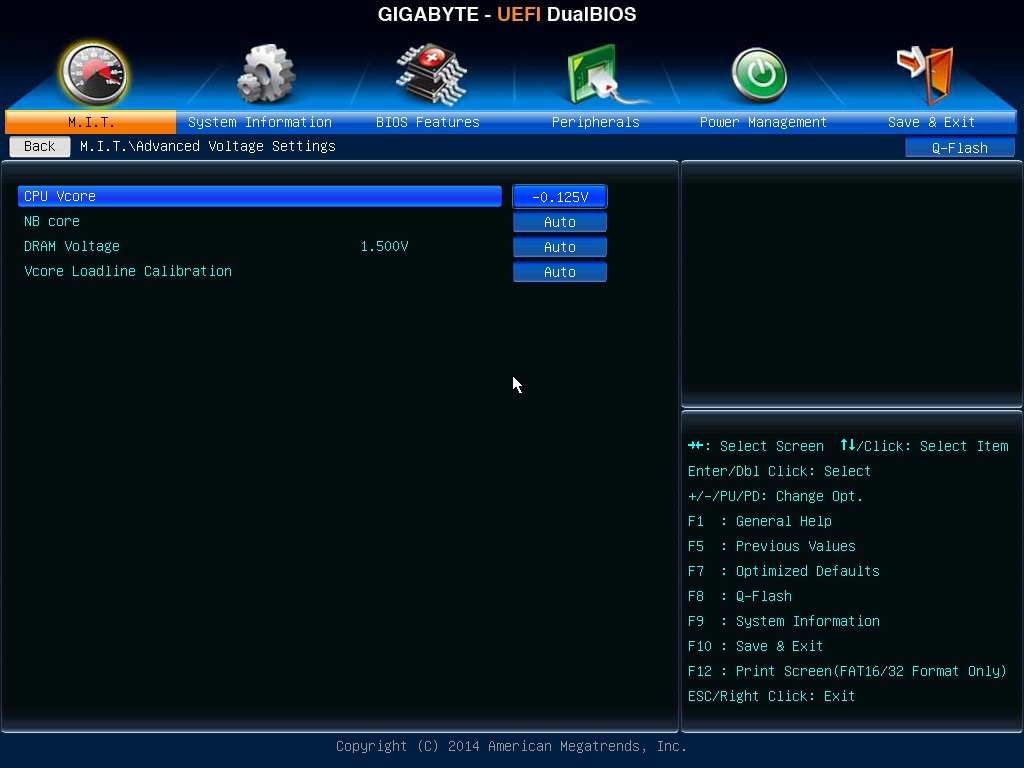
Task: Open CPU Vcore value -0.125V
Action: coord(560,197)
